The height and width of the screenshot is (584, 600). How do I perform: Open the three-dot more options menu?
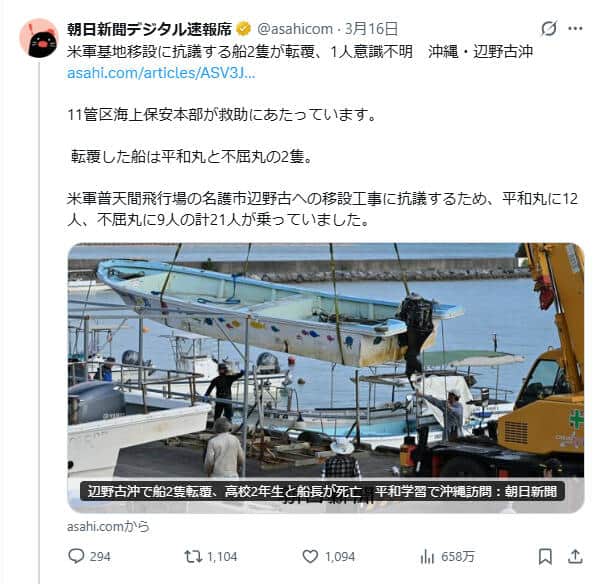[x=575, y=28]
